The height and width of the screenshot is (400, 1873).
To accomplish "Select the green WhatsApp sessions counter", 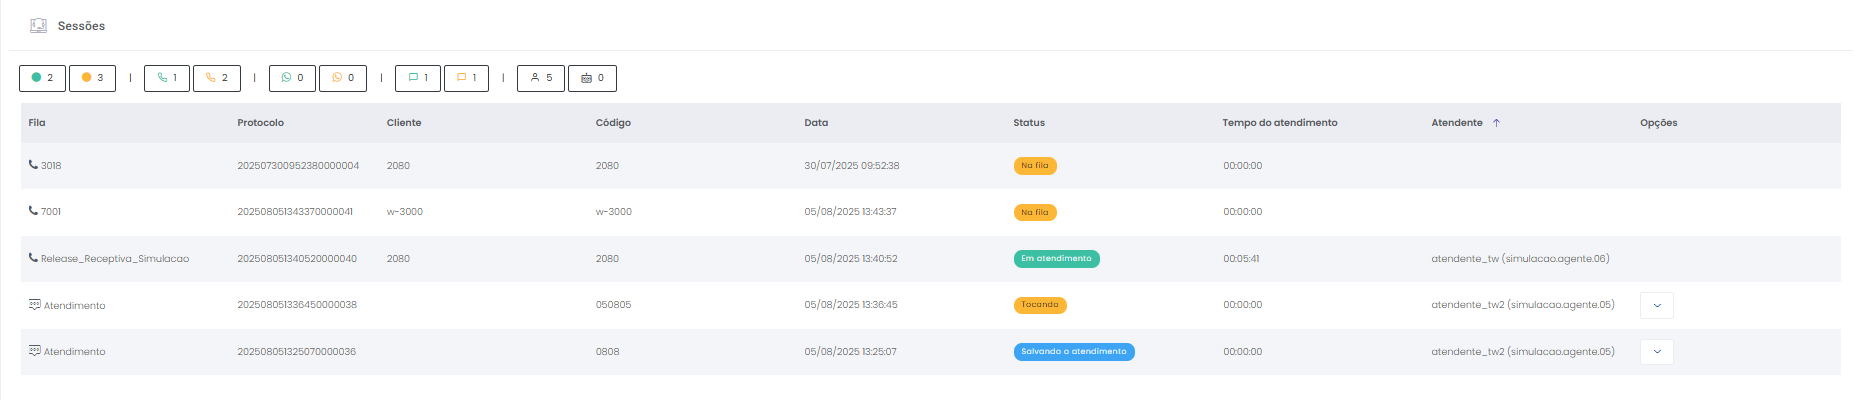I will (x=292, y=78).
